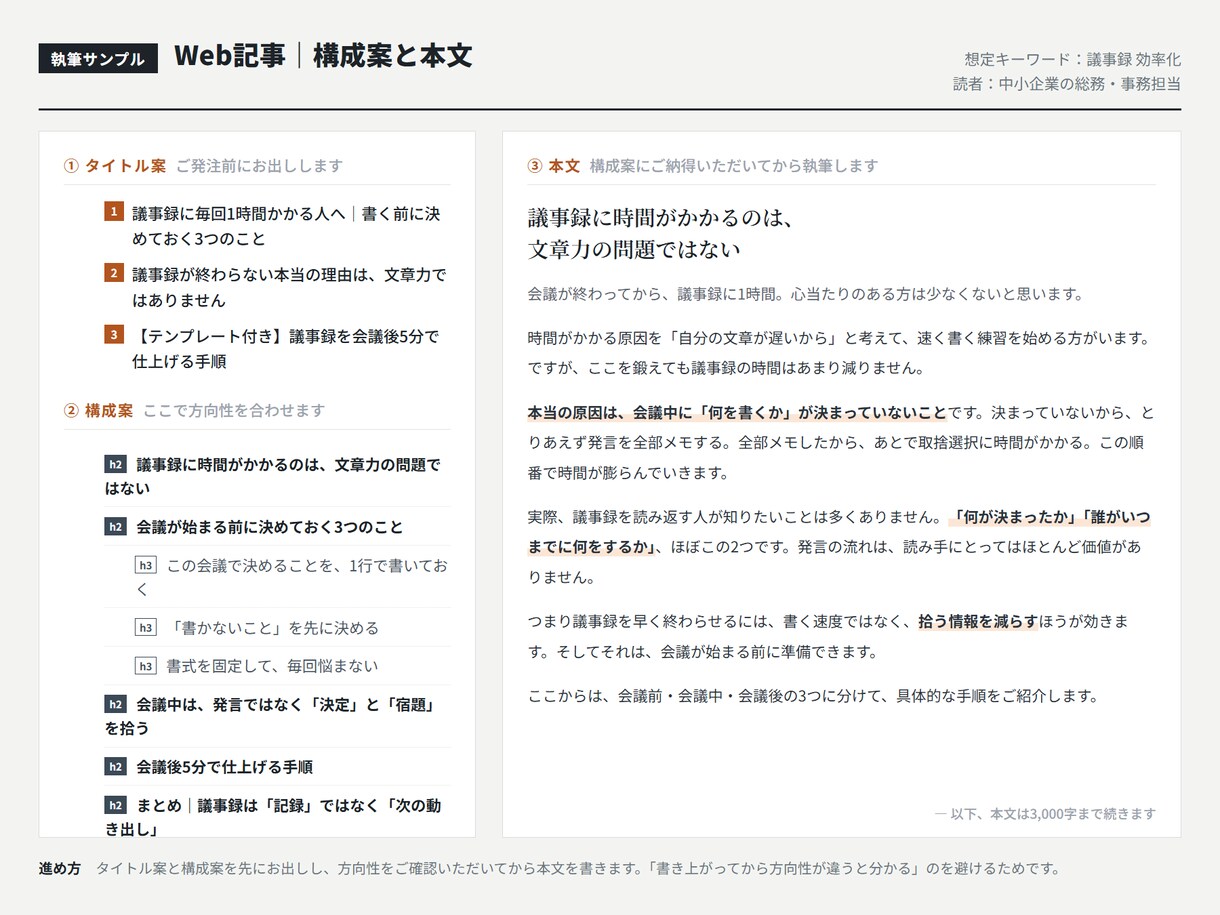Click the ③ 本文 section heading
The image size is (1220, 915).
pyautogui.click(x=554, y=166)
